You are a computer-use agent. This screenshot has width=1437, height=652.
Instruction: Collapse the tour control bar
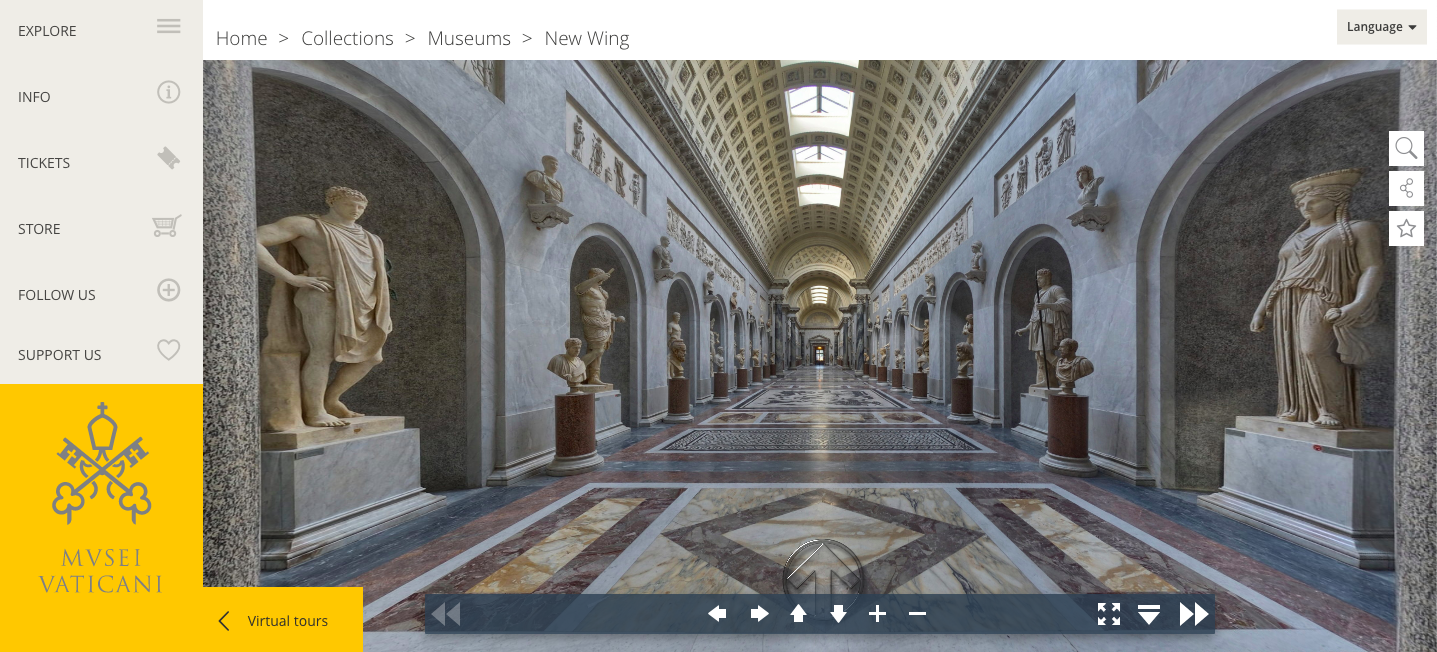click(1149, 614)
